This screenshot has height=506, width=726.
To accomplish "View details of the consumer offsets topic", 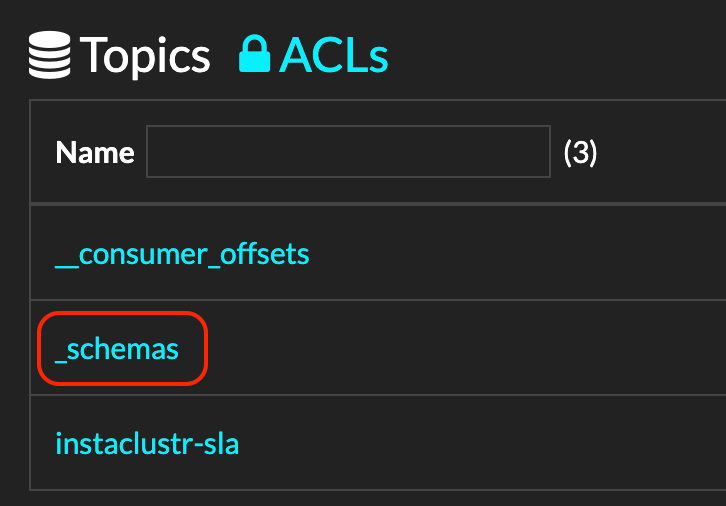I will pyautogui.click(x=182, y=255).
